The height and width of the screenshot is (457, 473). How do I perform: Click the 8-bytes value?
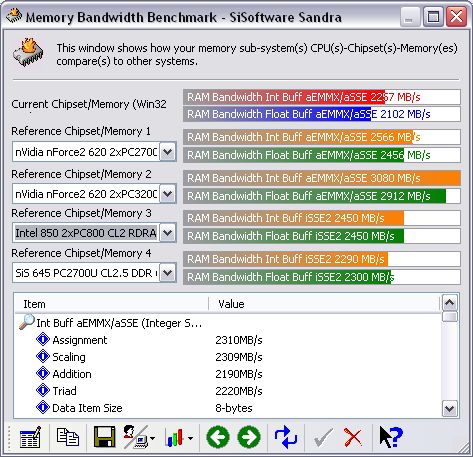pyautogui.click(x=234, y=408)
